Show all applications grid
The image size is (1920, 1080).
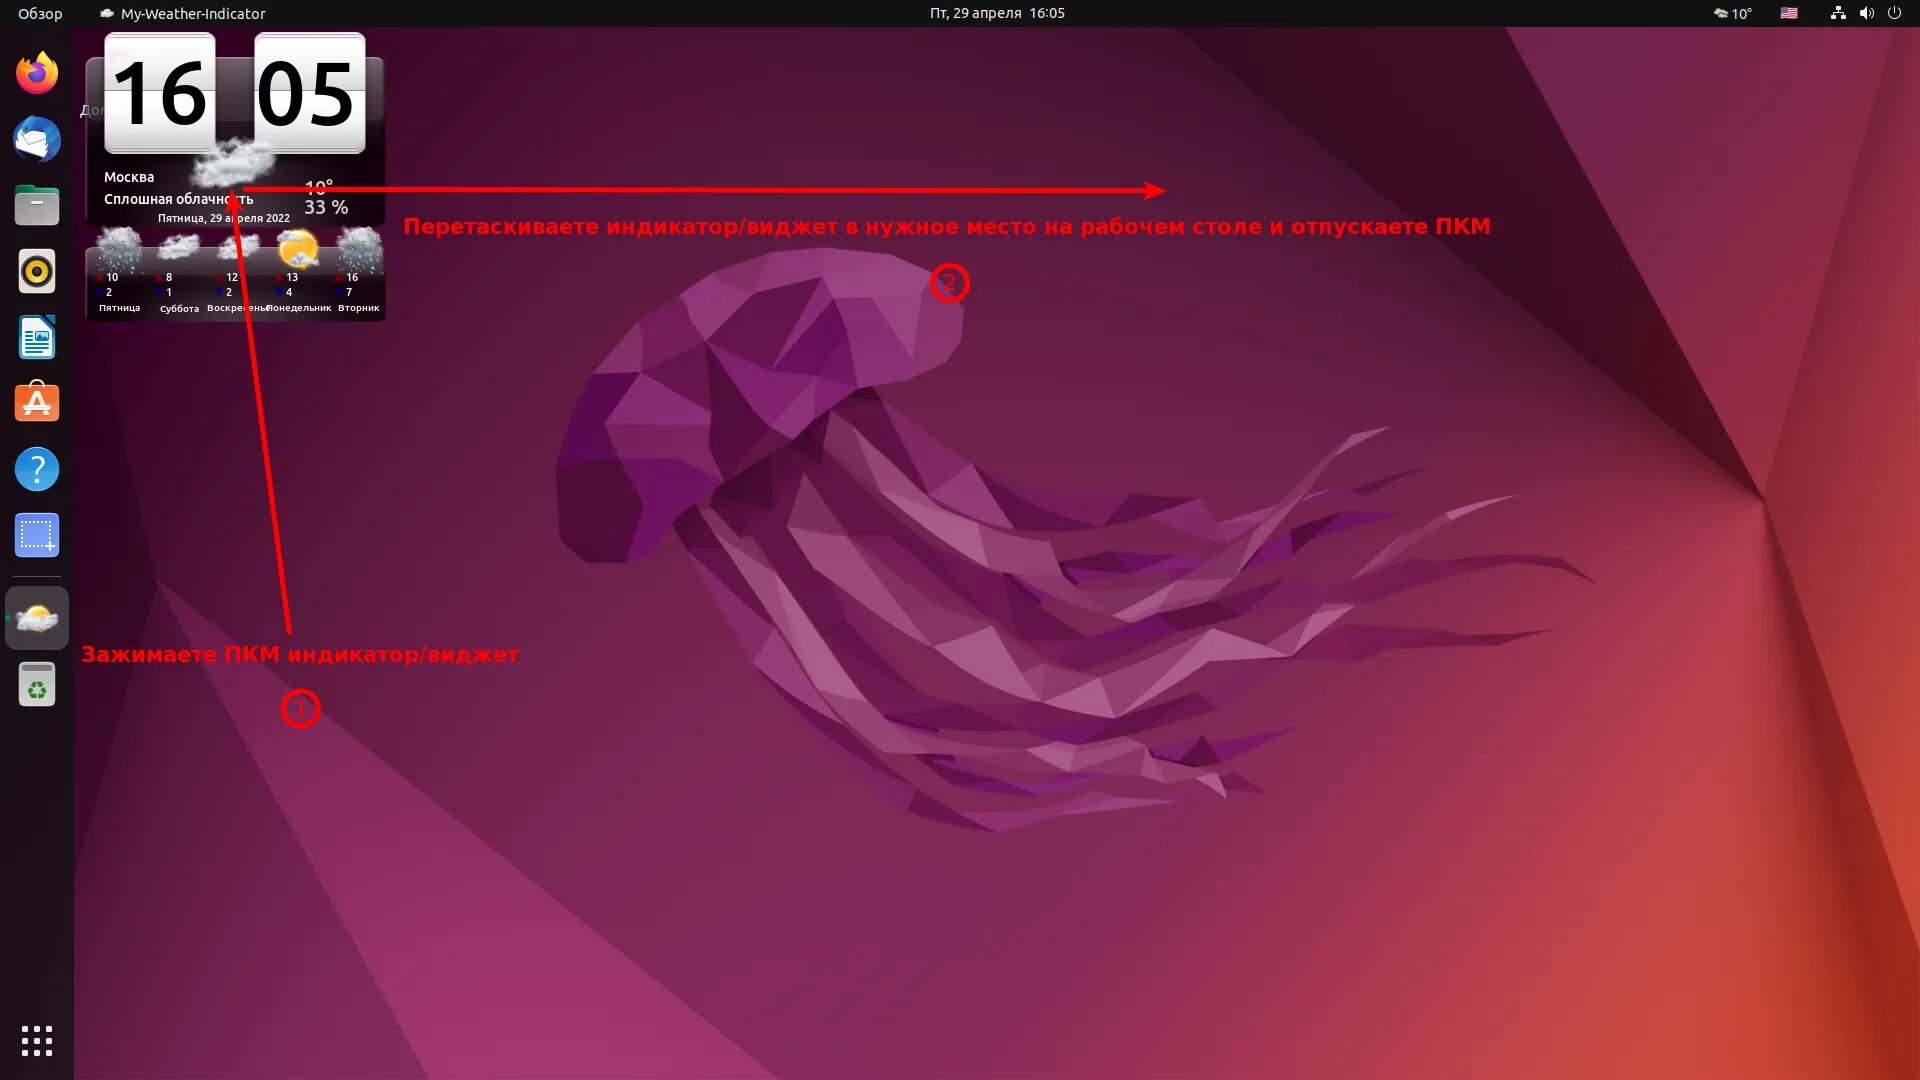pyautogui.click(x=37, y=1040)
